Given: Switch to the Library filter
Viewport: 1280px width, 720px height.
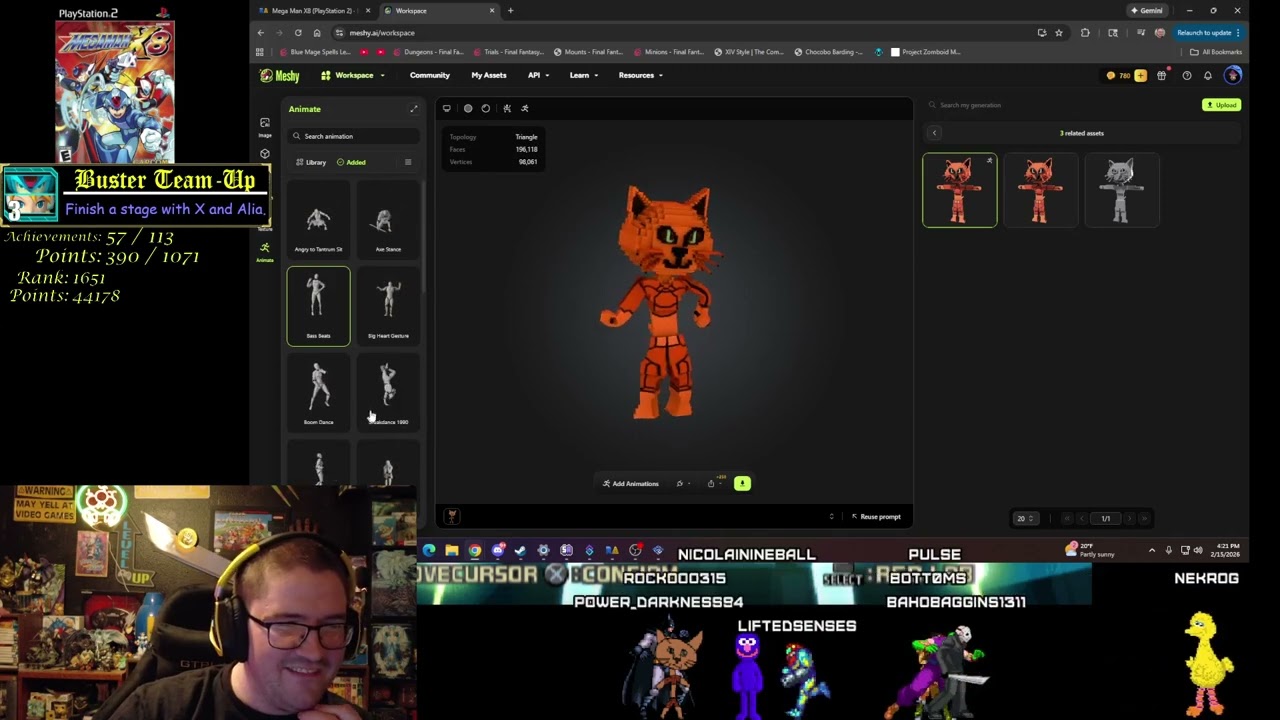Looking at the screenshot, I should coord(311,162).
